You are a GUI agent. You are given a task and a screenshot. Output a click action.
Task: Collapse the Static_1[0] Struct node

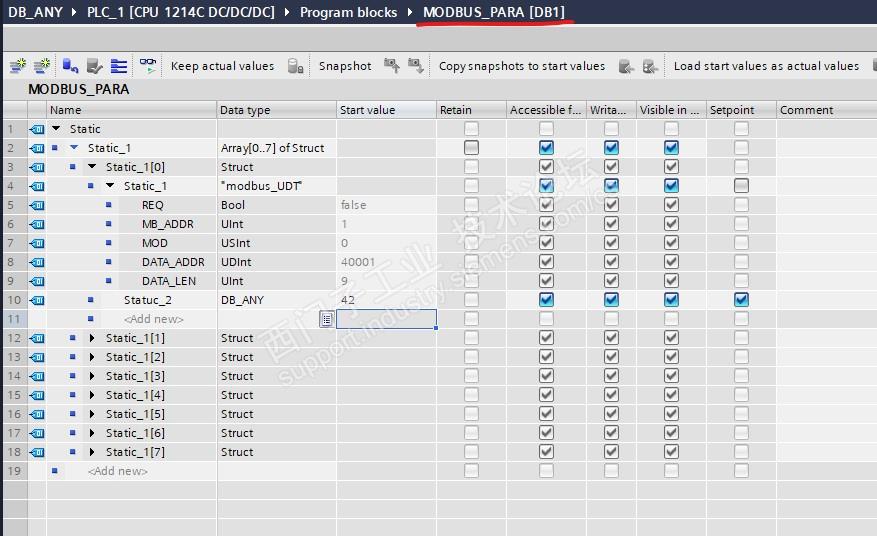pyautogui.click(x=92, y=167)
